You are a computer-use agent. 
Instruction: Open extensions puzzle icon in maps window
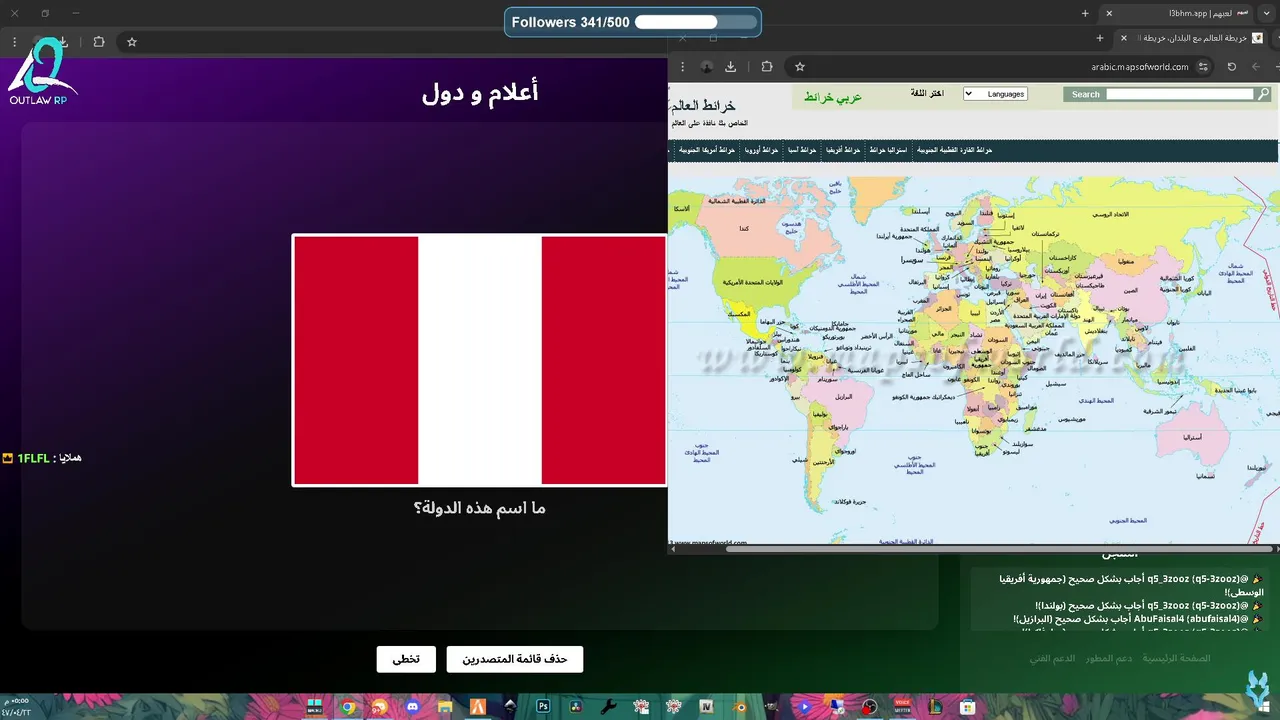click(767, 67)
